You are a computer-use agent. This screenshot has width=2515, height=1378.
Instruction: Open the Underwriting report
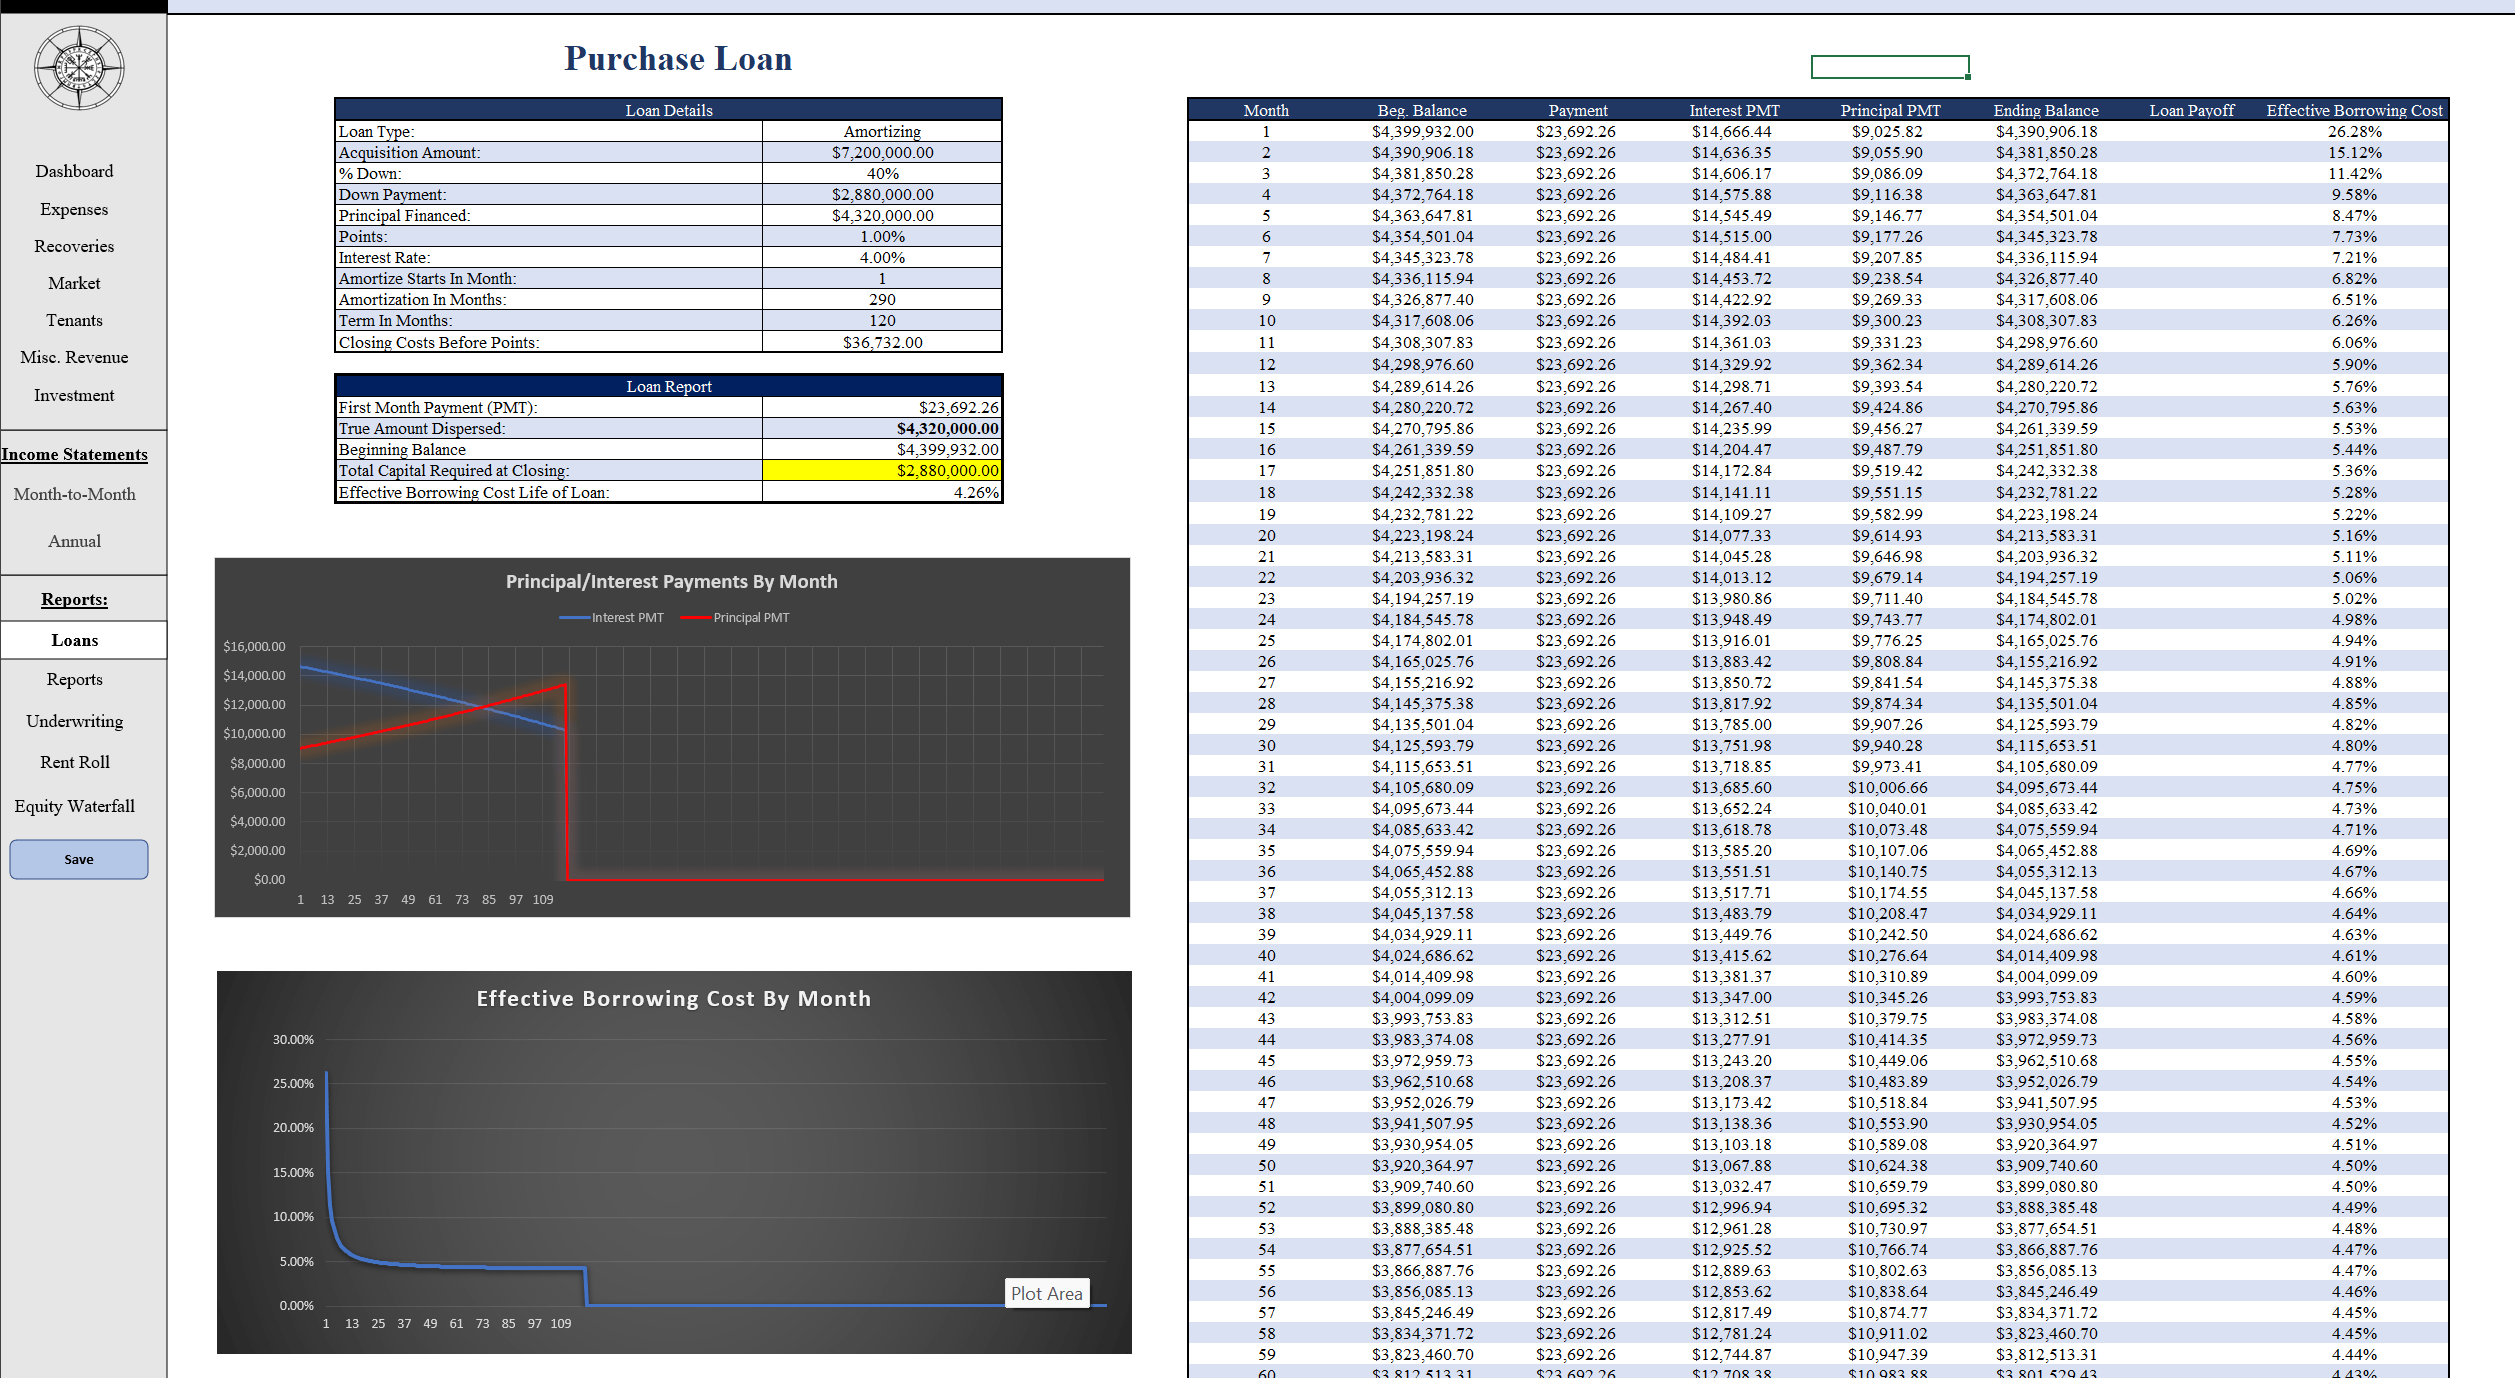point(74,721)
